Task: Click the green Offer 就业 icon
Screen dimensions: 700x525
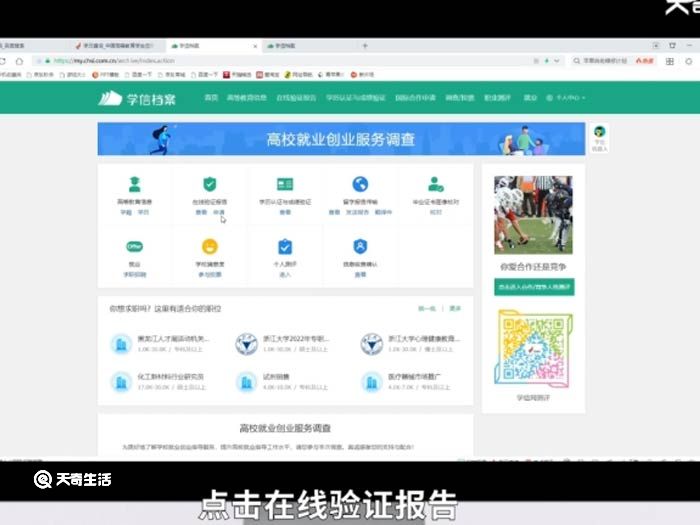Action: coord(134,246)
